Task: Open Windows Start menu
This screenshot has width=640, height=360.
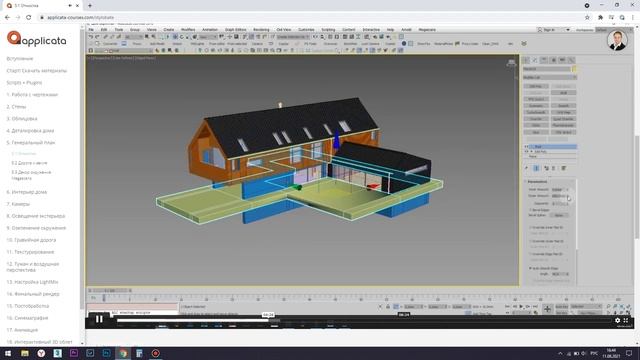Action: (8, 353)
